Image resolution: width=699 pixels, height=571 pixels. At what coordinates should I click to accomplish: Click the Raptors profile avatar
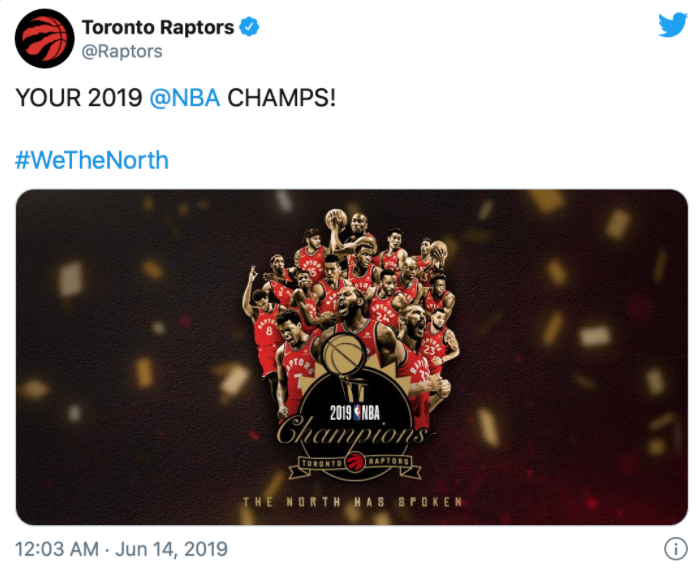pyautogui.click(x=44, y=38)
